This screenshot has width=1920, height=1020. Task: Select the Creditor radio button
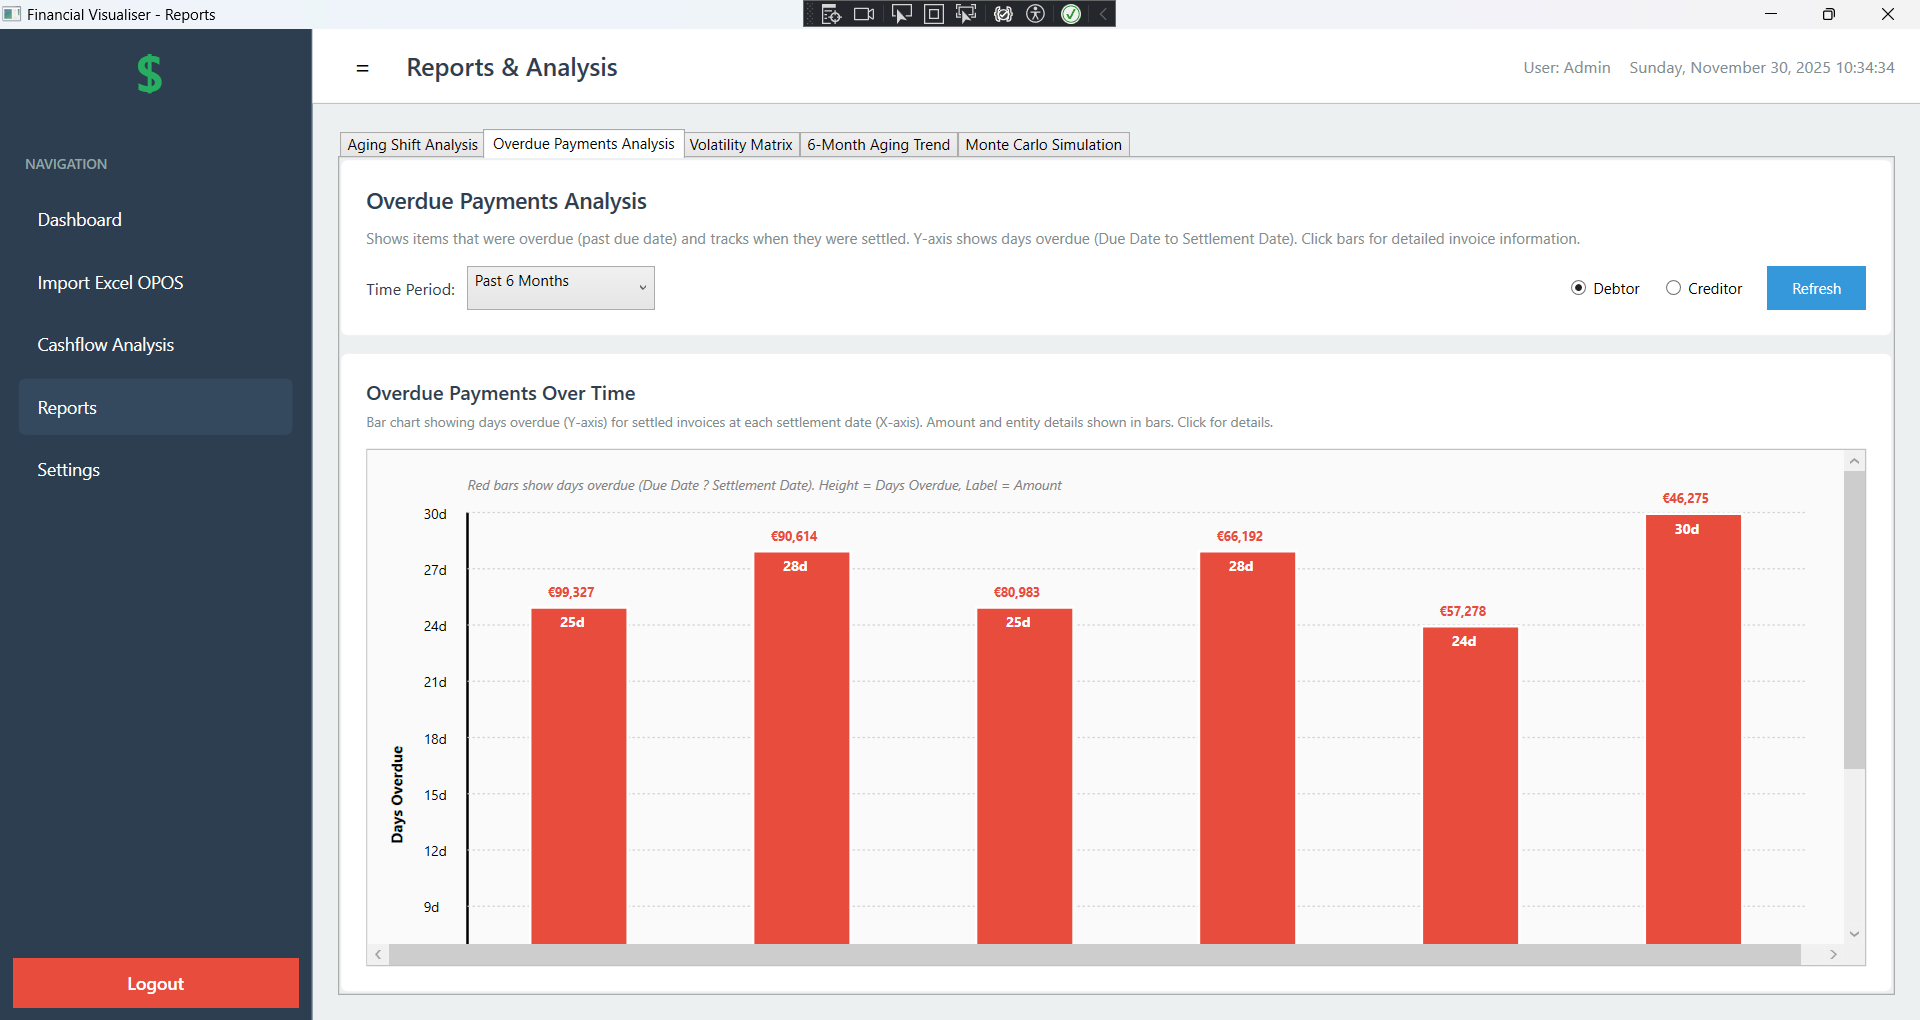[x=1673, y=288]
